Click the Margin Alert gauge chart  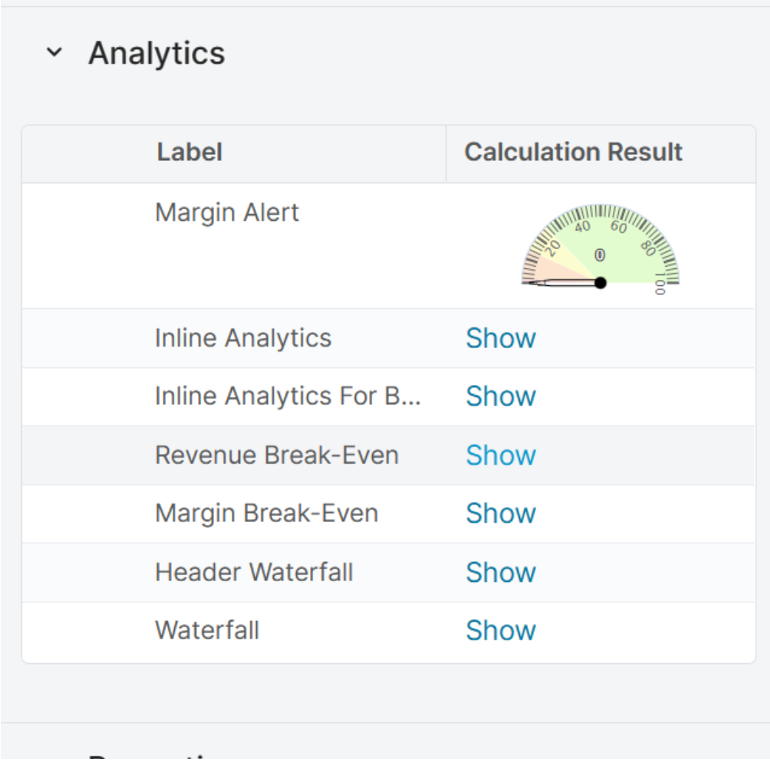coord(600,247)
